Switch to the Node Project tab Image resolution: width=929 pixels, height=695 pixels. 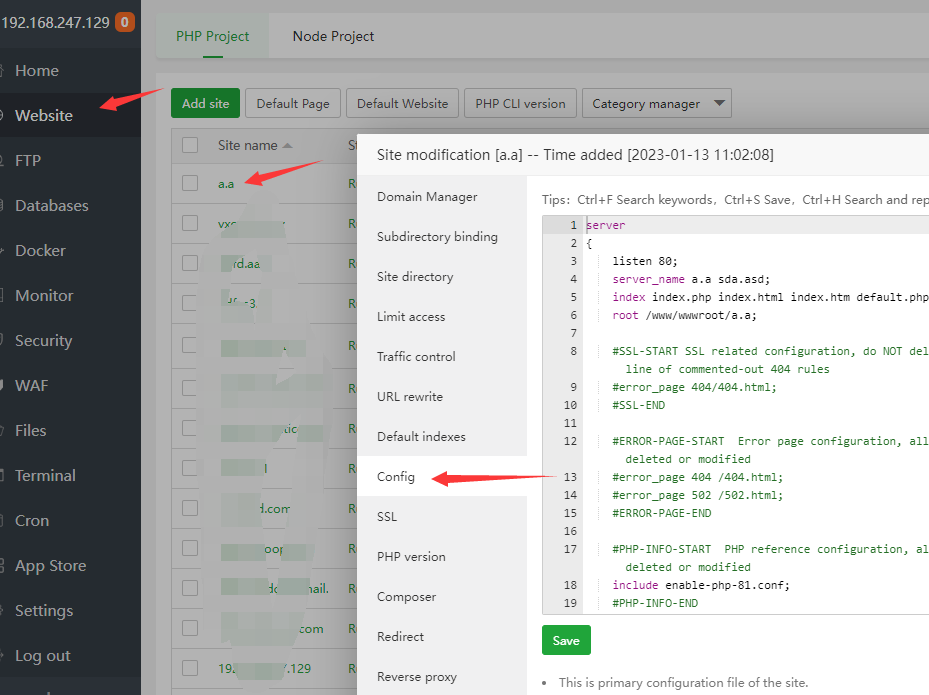click(333, 35)
